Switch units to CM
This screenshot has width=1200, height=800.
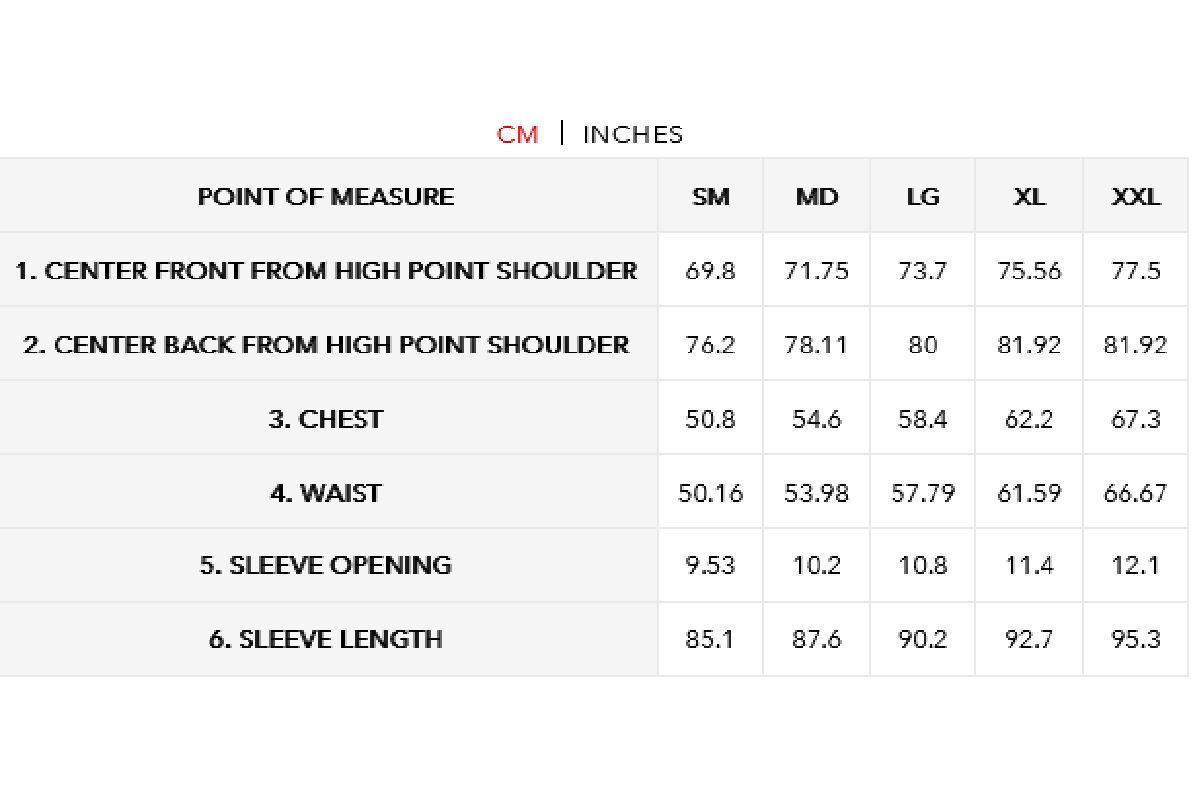tap(517, 134)
